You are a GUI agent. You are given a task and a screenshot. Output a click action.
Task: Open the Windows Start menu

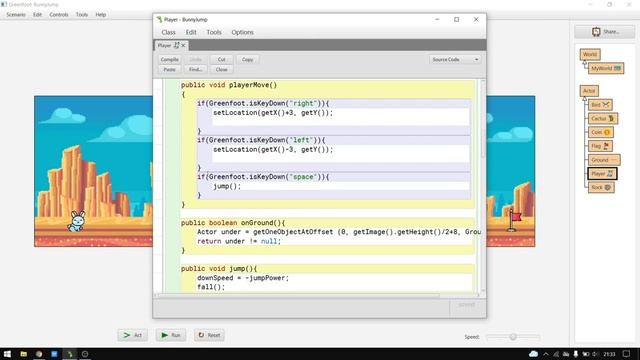7,354
